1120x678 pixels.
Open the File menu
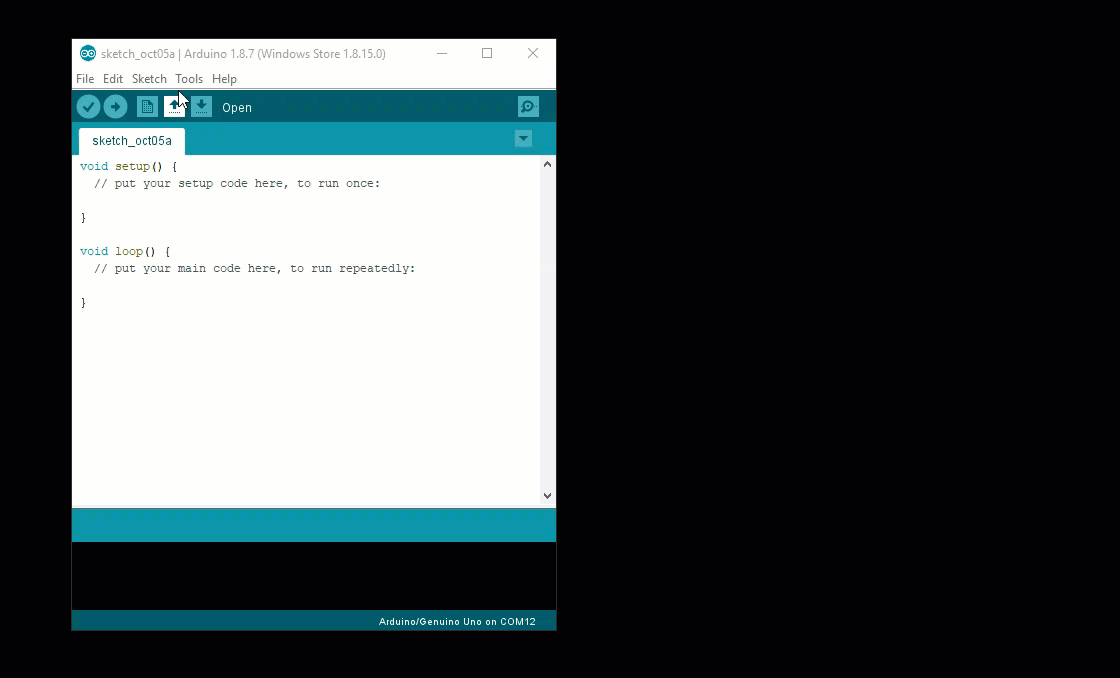click(85, 79)
